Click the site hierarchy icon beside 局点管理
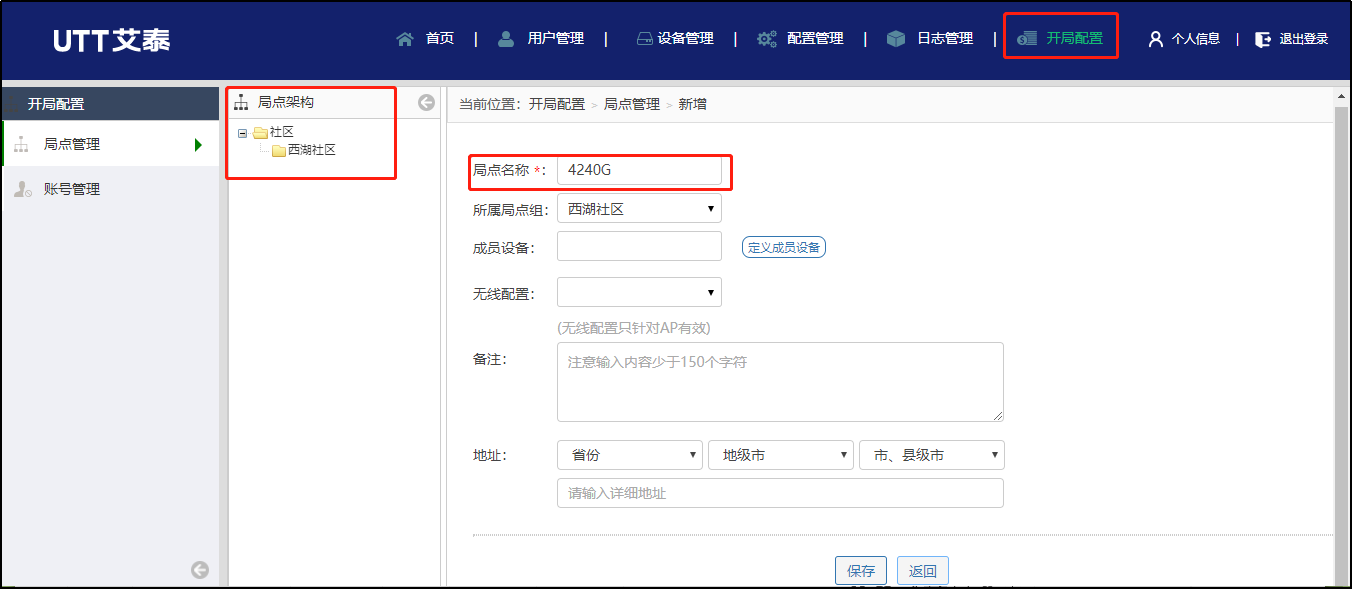The height and width of the screenshot is (590, 1353). [x=22, y=144]
